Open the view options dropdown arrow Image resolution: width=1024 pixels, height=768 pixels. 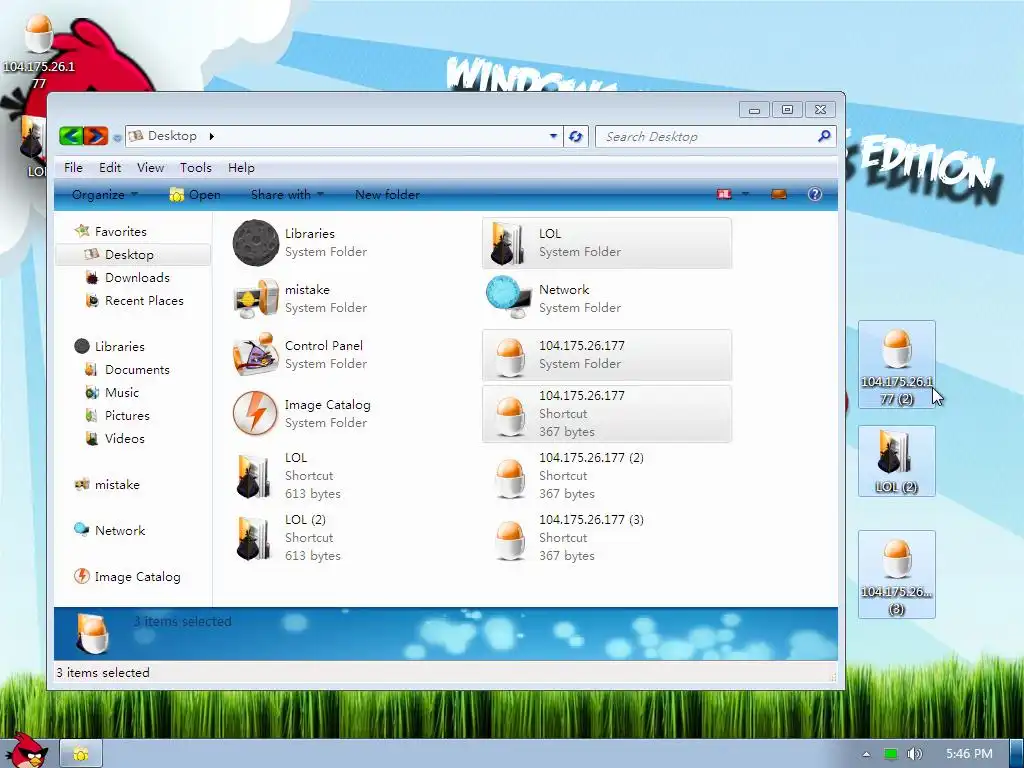coord(745,194)
